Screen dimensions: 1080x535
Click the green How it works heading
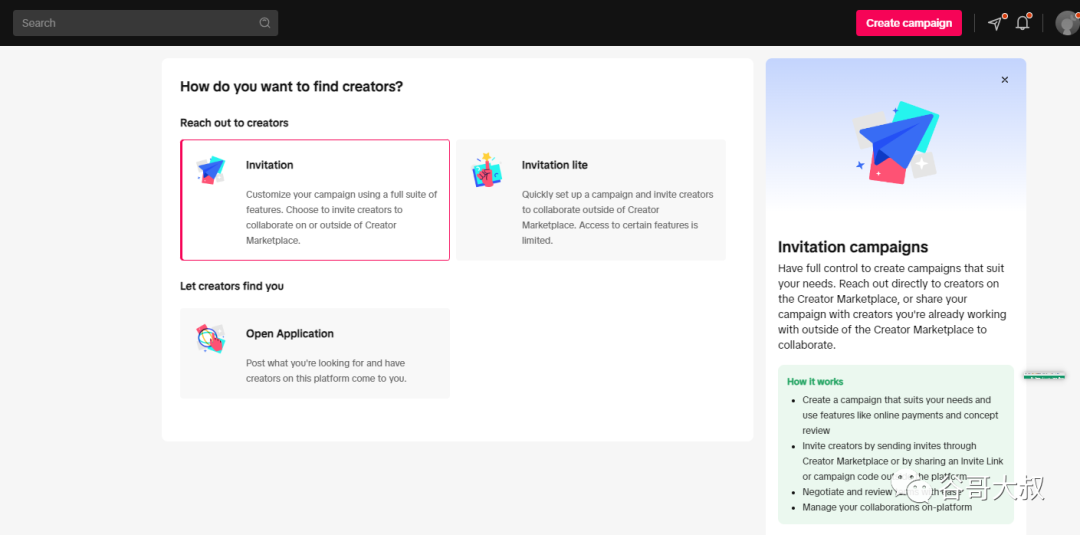click(x=815, y=382)
